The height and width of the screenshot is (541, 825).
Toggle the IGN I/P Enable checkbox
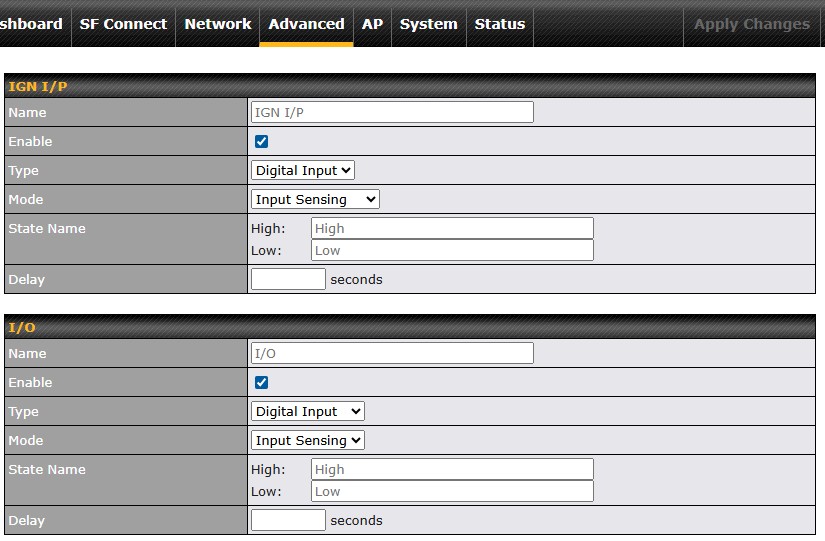pyautogui.click(x=262, y=142)
